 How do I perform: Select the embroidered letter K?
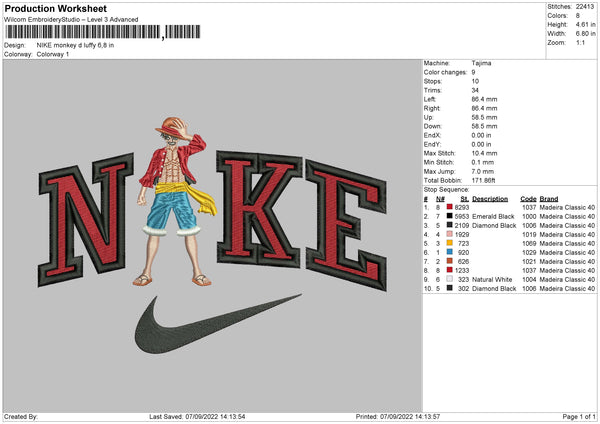point(259,209)
